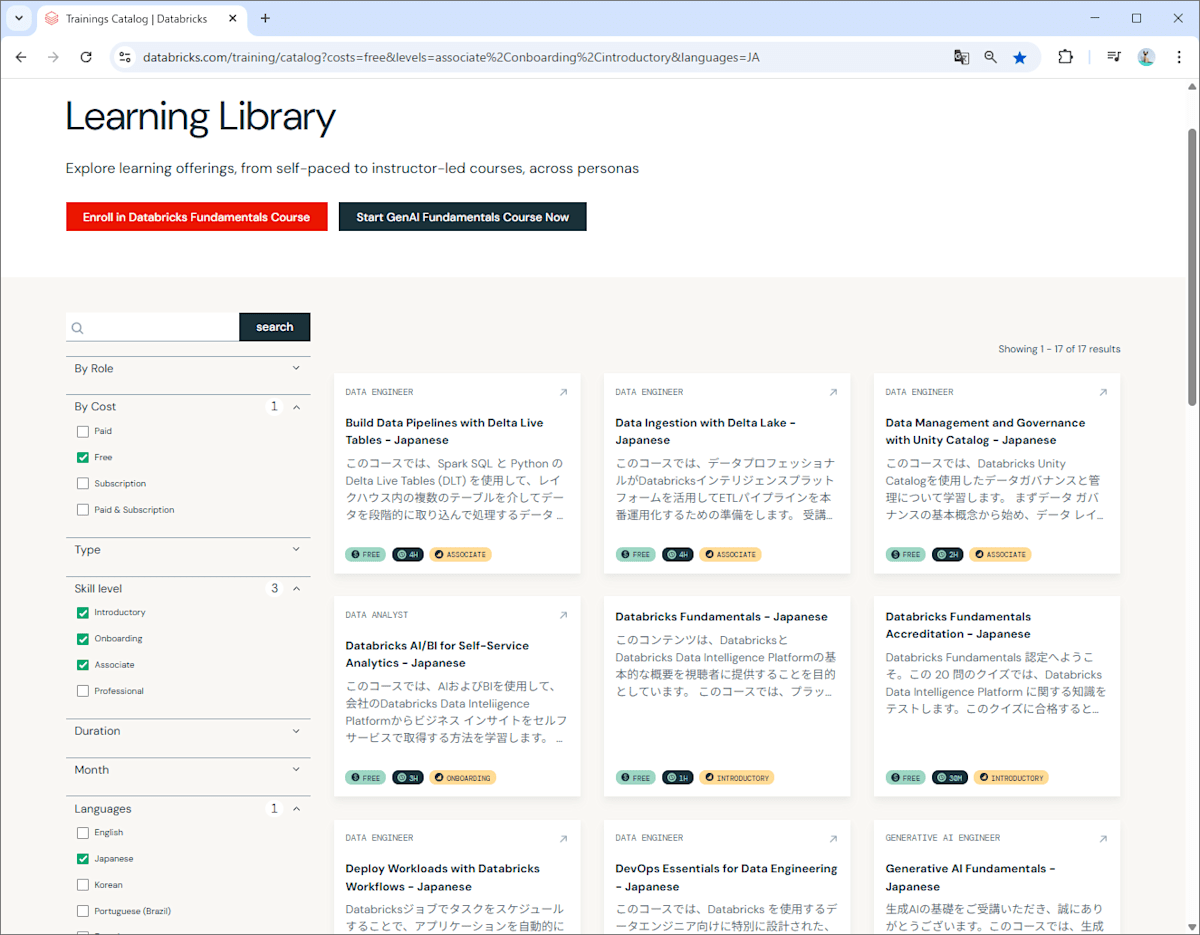Open external link arrow on Data Management and Governance card
The width and height of the screenshot is (1200, 935).
[x=1103, y=392]
